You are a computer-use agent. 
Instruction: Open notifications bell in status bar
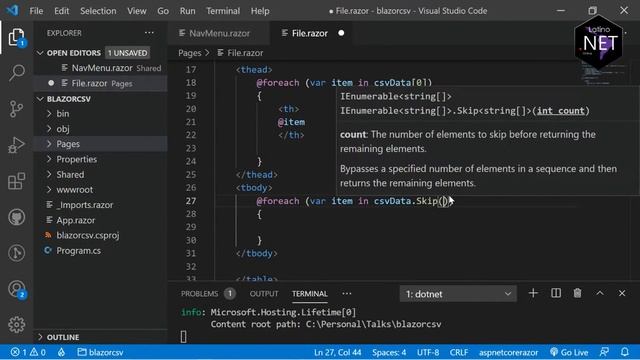coord(625,352)
